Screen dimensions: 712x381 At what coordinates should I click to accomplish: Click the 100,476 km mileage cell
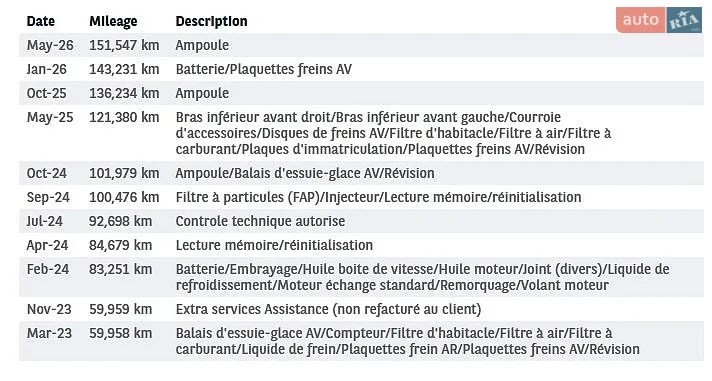click(124, 198)
